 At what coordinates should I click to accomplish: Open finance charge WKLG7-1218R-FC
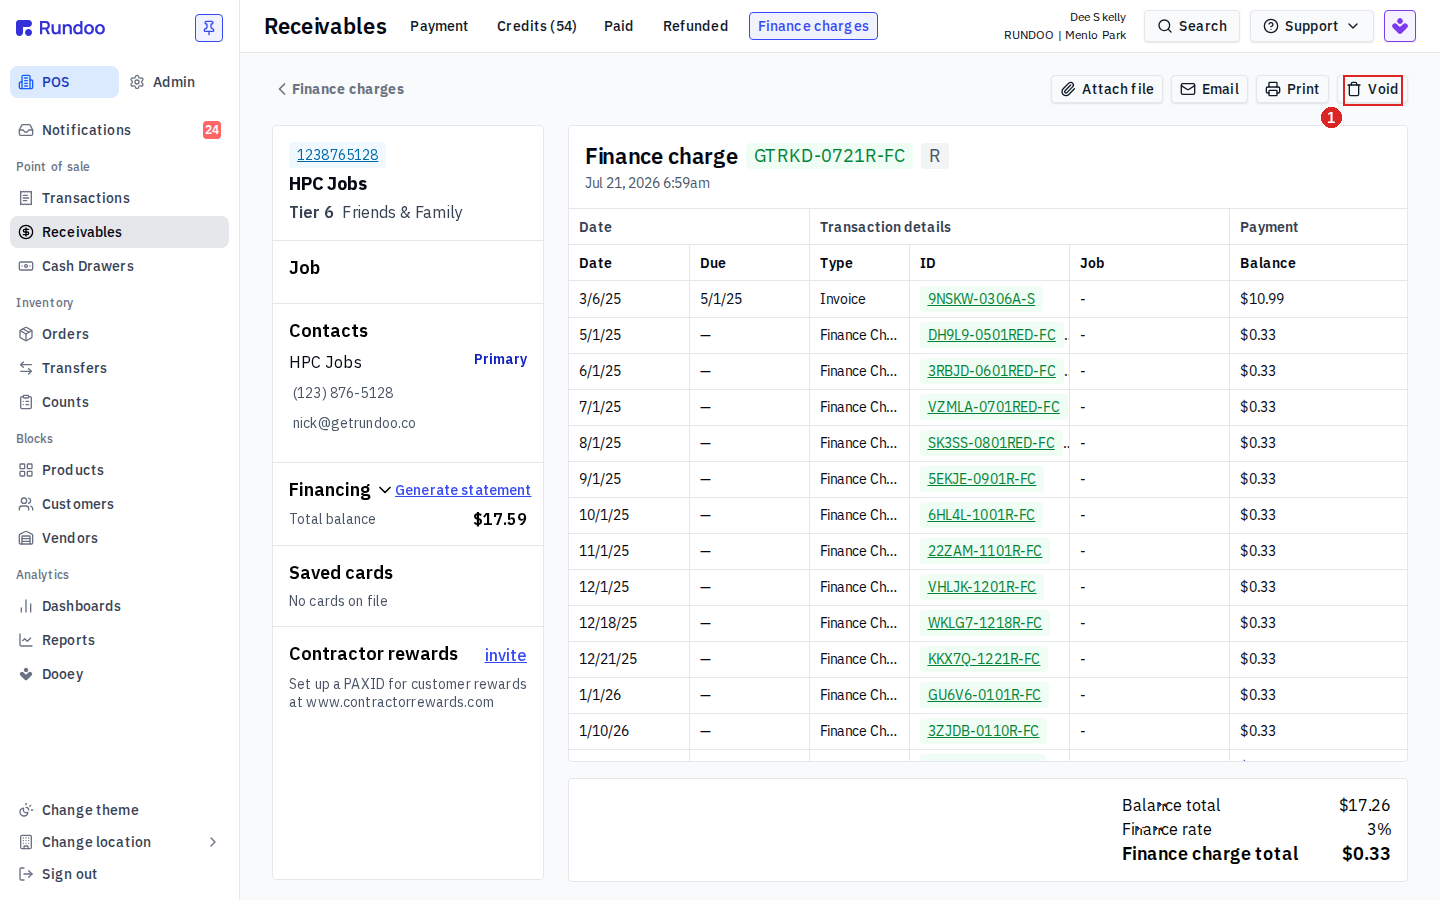click(984, 623)
